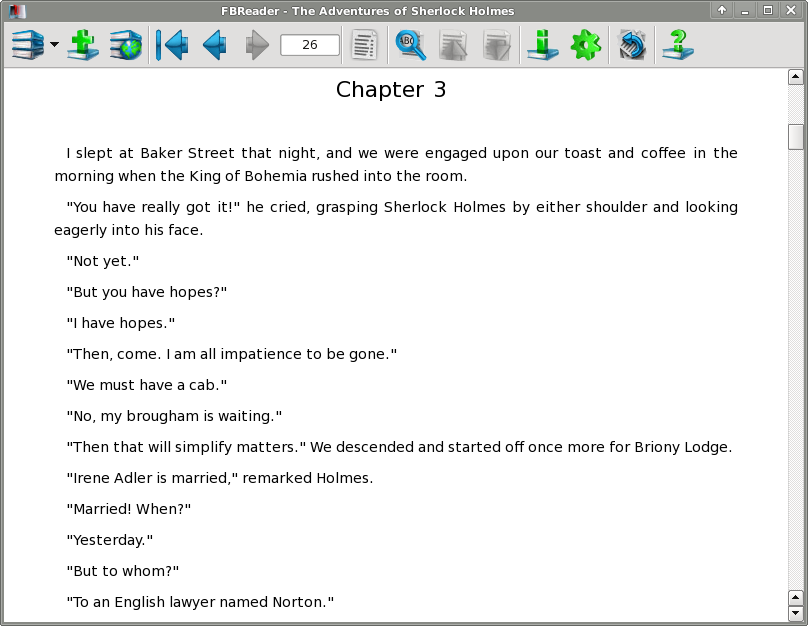Click the FBReader app icon in title bar
This screenshot has height=626, width=808.
tap(17, 11)
